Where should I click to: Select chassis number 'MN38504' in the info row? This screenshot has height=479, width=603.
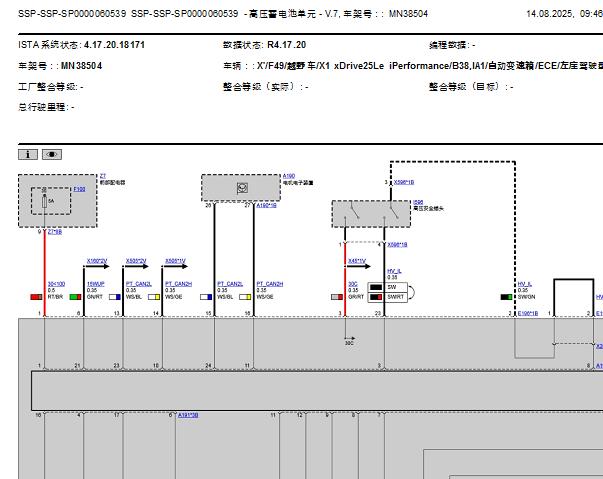pos(81,66)
